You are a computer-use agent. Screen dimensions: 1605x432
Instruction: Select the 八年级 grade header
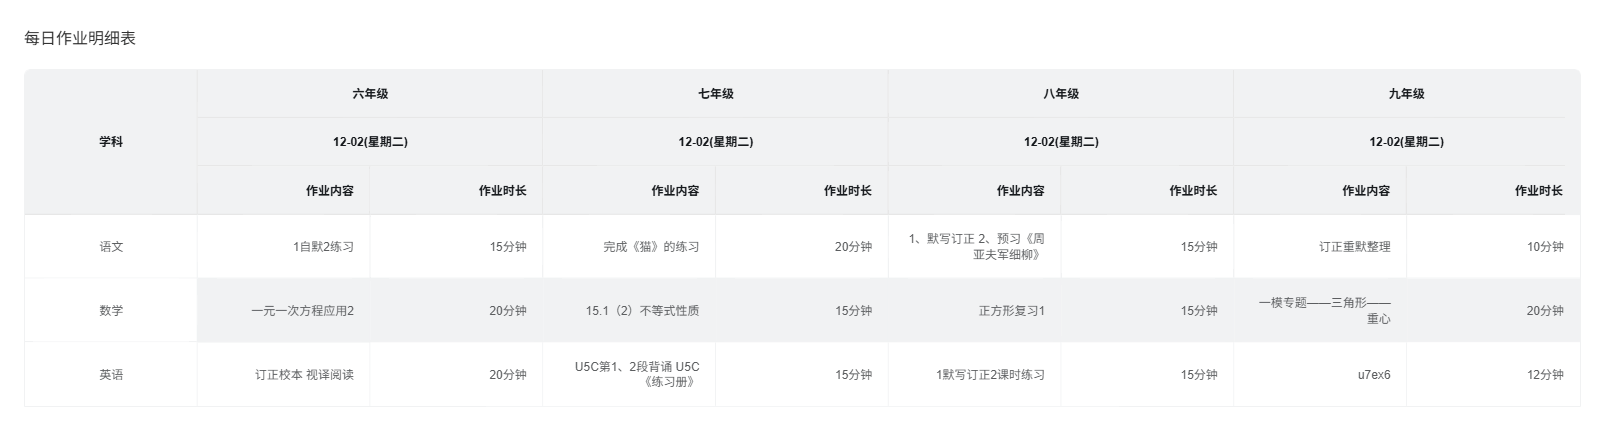click(x=1061, y=94)
